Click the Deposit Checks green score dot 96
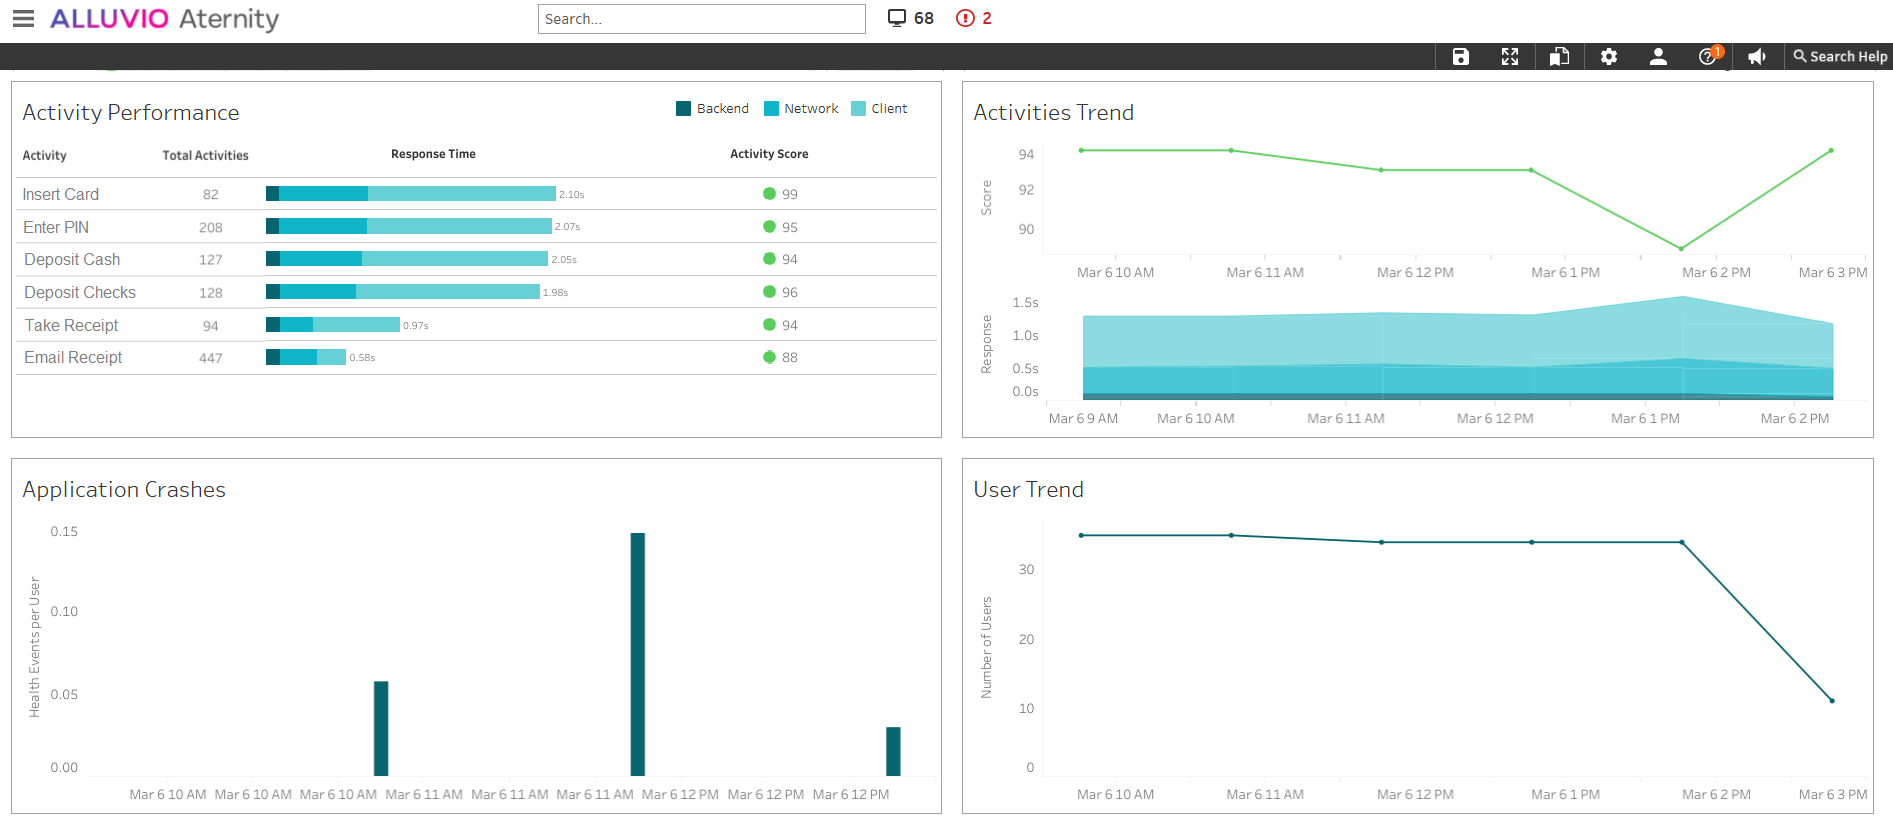 pos(769,292)
